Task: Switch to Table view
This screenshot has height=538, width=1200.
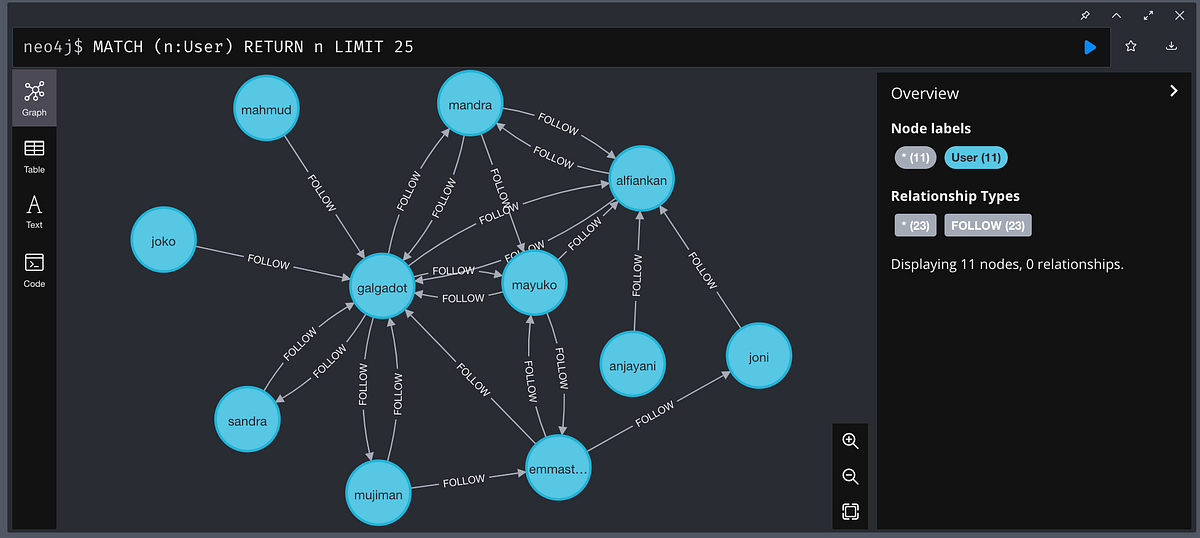Action: (34, 156)
